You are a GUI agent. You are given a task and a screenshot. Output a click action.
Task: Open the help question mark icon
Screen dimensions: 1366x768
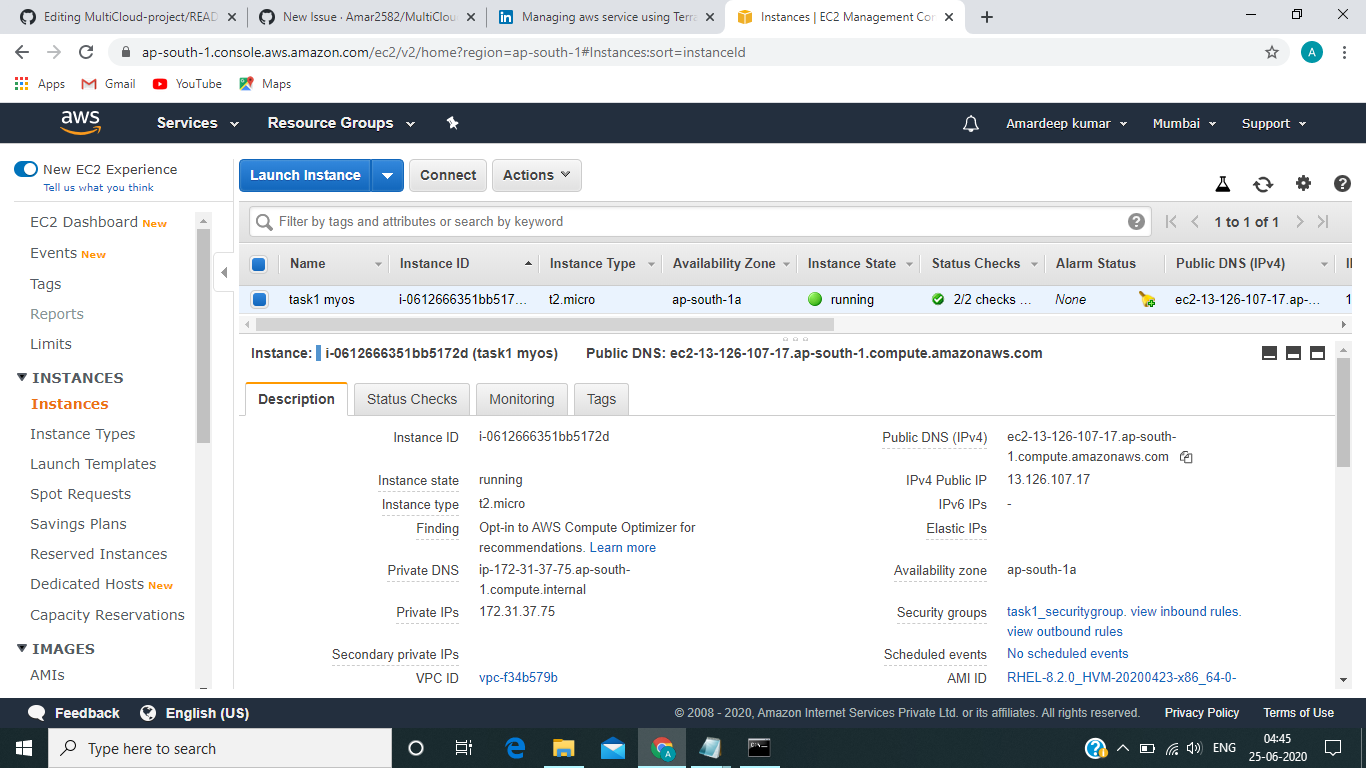1342,184
